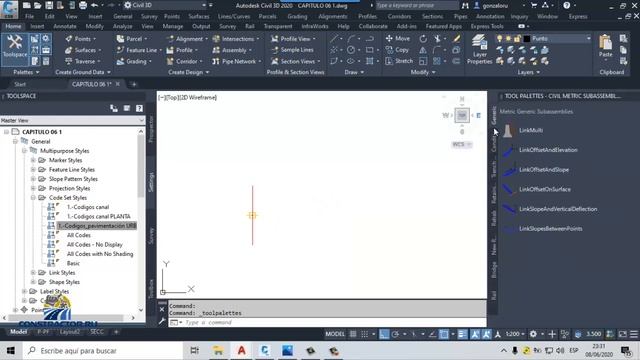640x360 pixels.
Task: Click the Toolspace help question mark icon
Action: (x=139, y=108)
